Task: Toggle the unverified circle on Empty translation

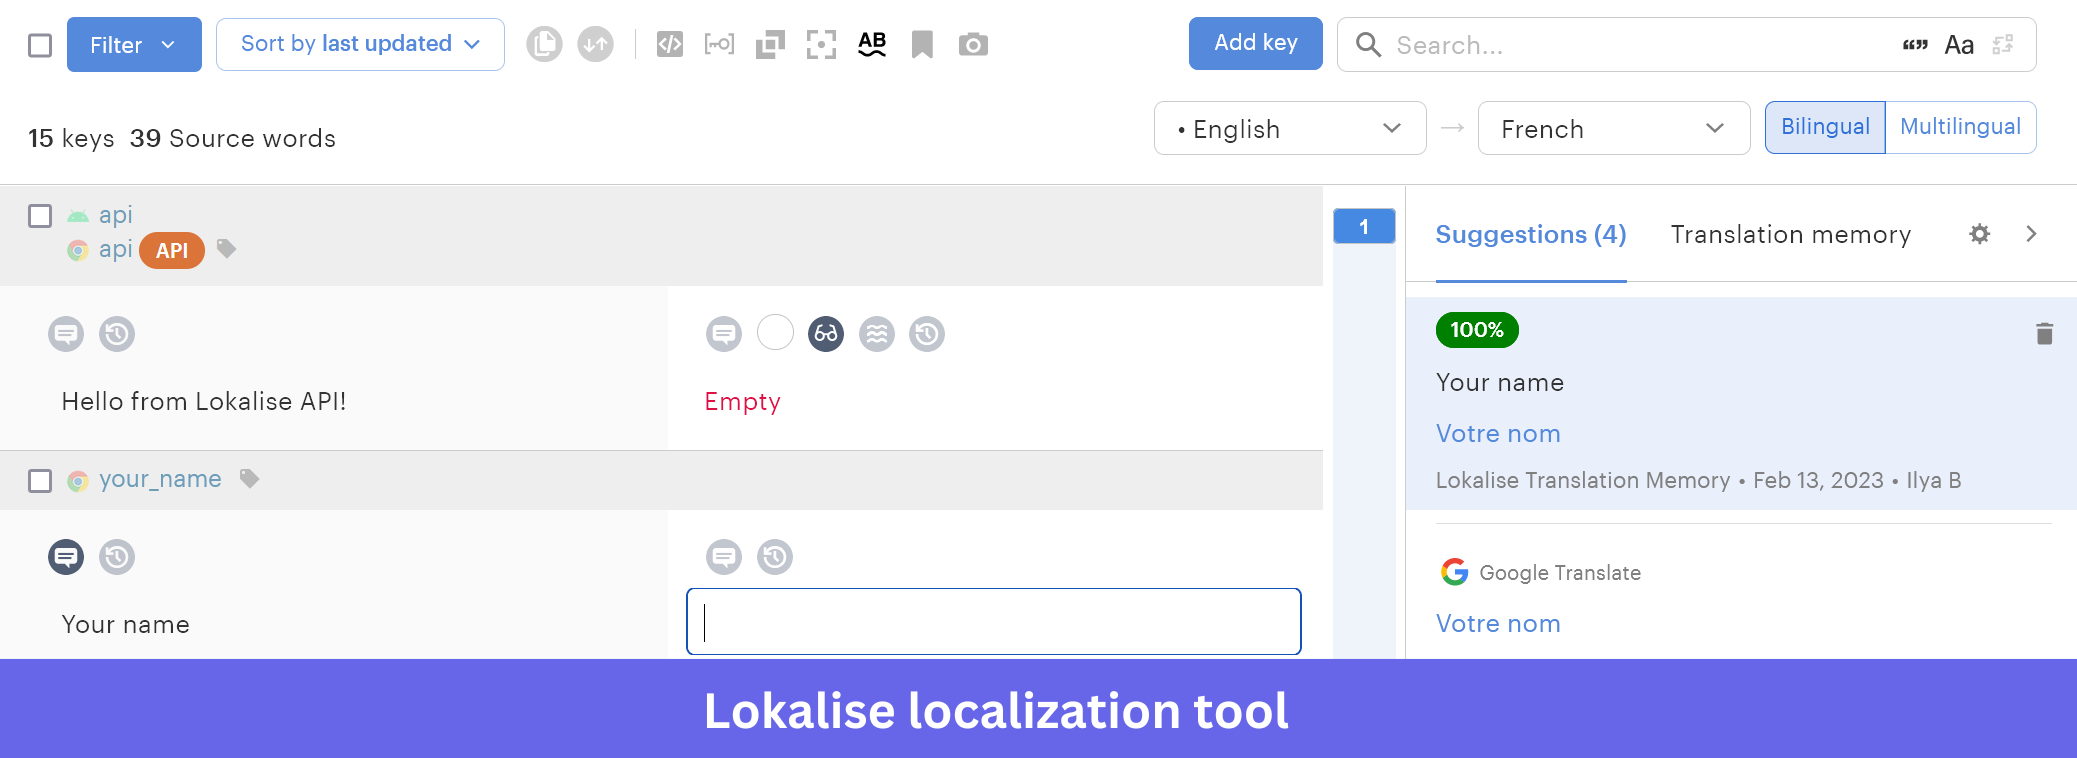Action: (x=775, y=332)
